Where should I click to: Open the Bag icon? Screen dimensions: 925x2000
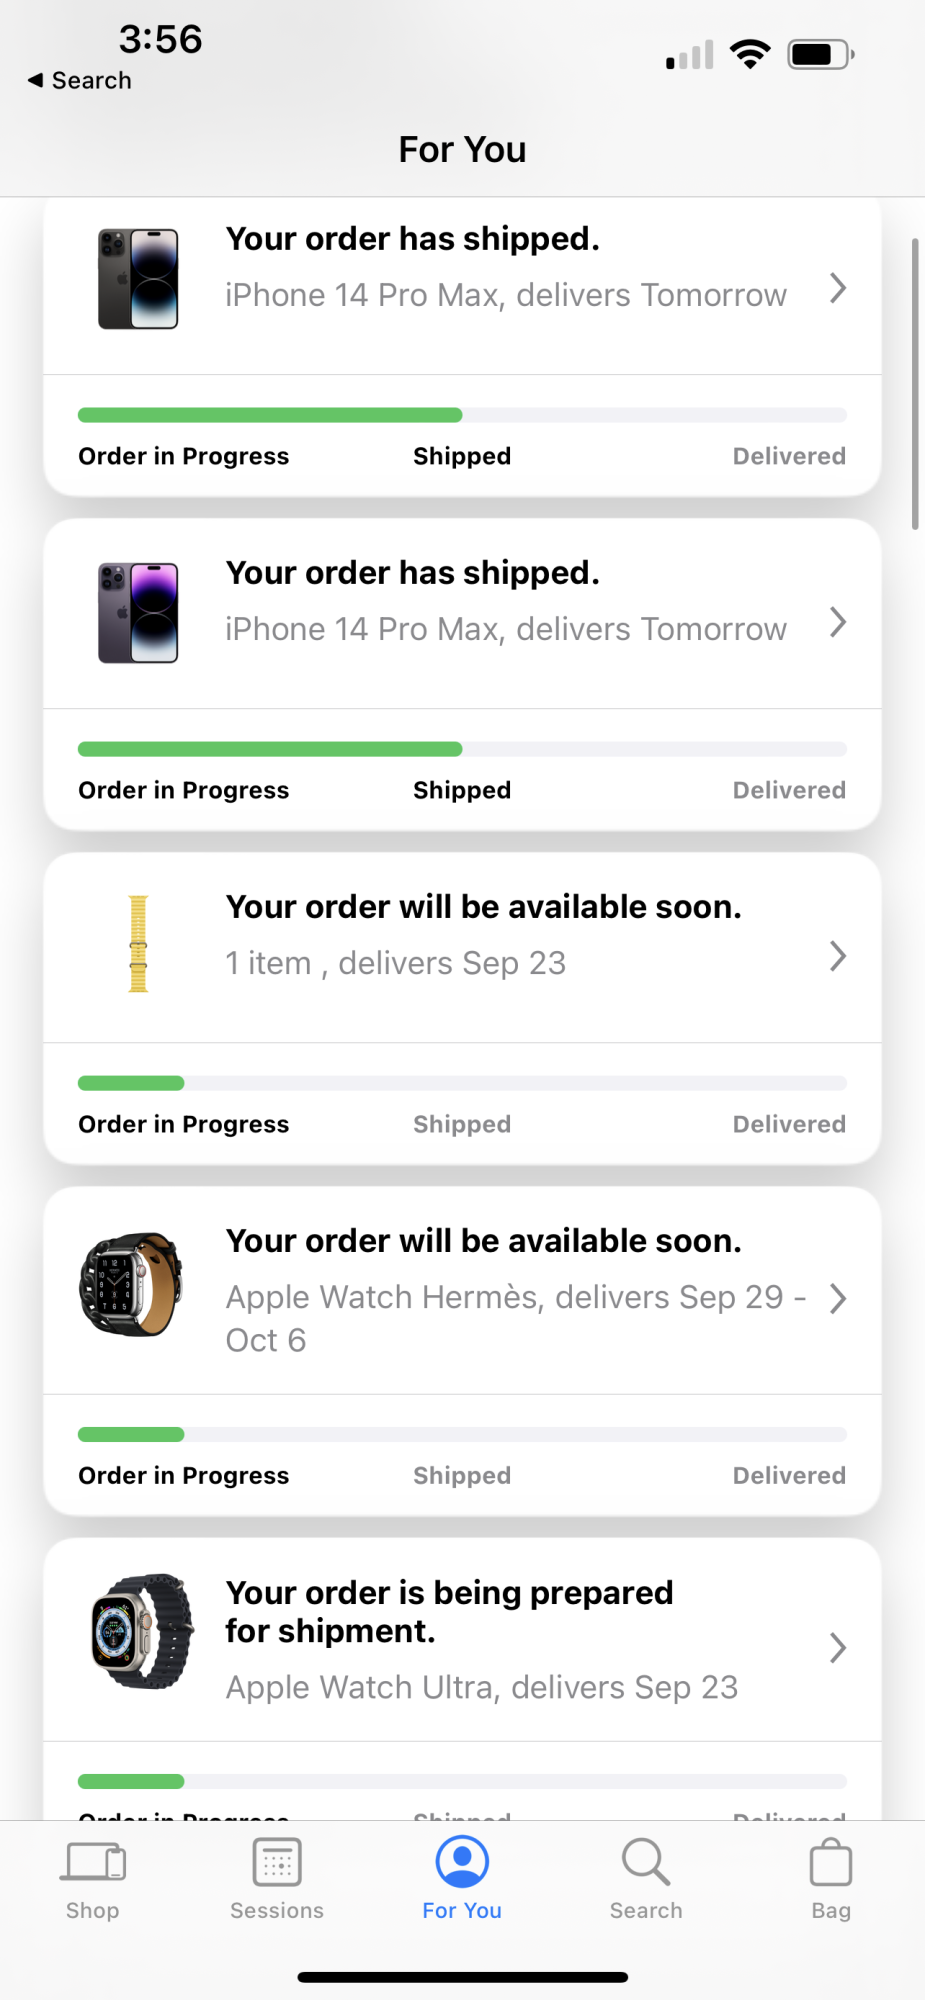(x=830, y=1863)
